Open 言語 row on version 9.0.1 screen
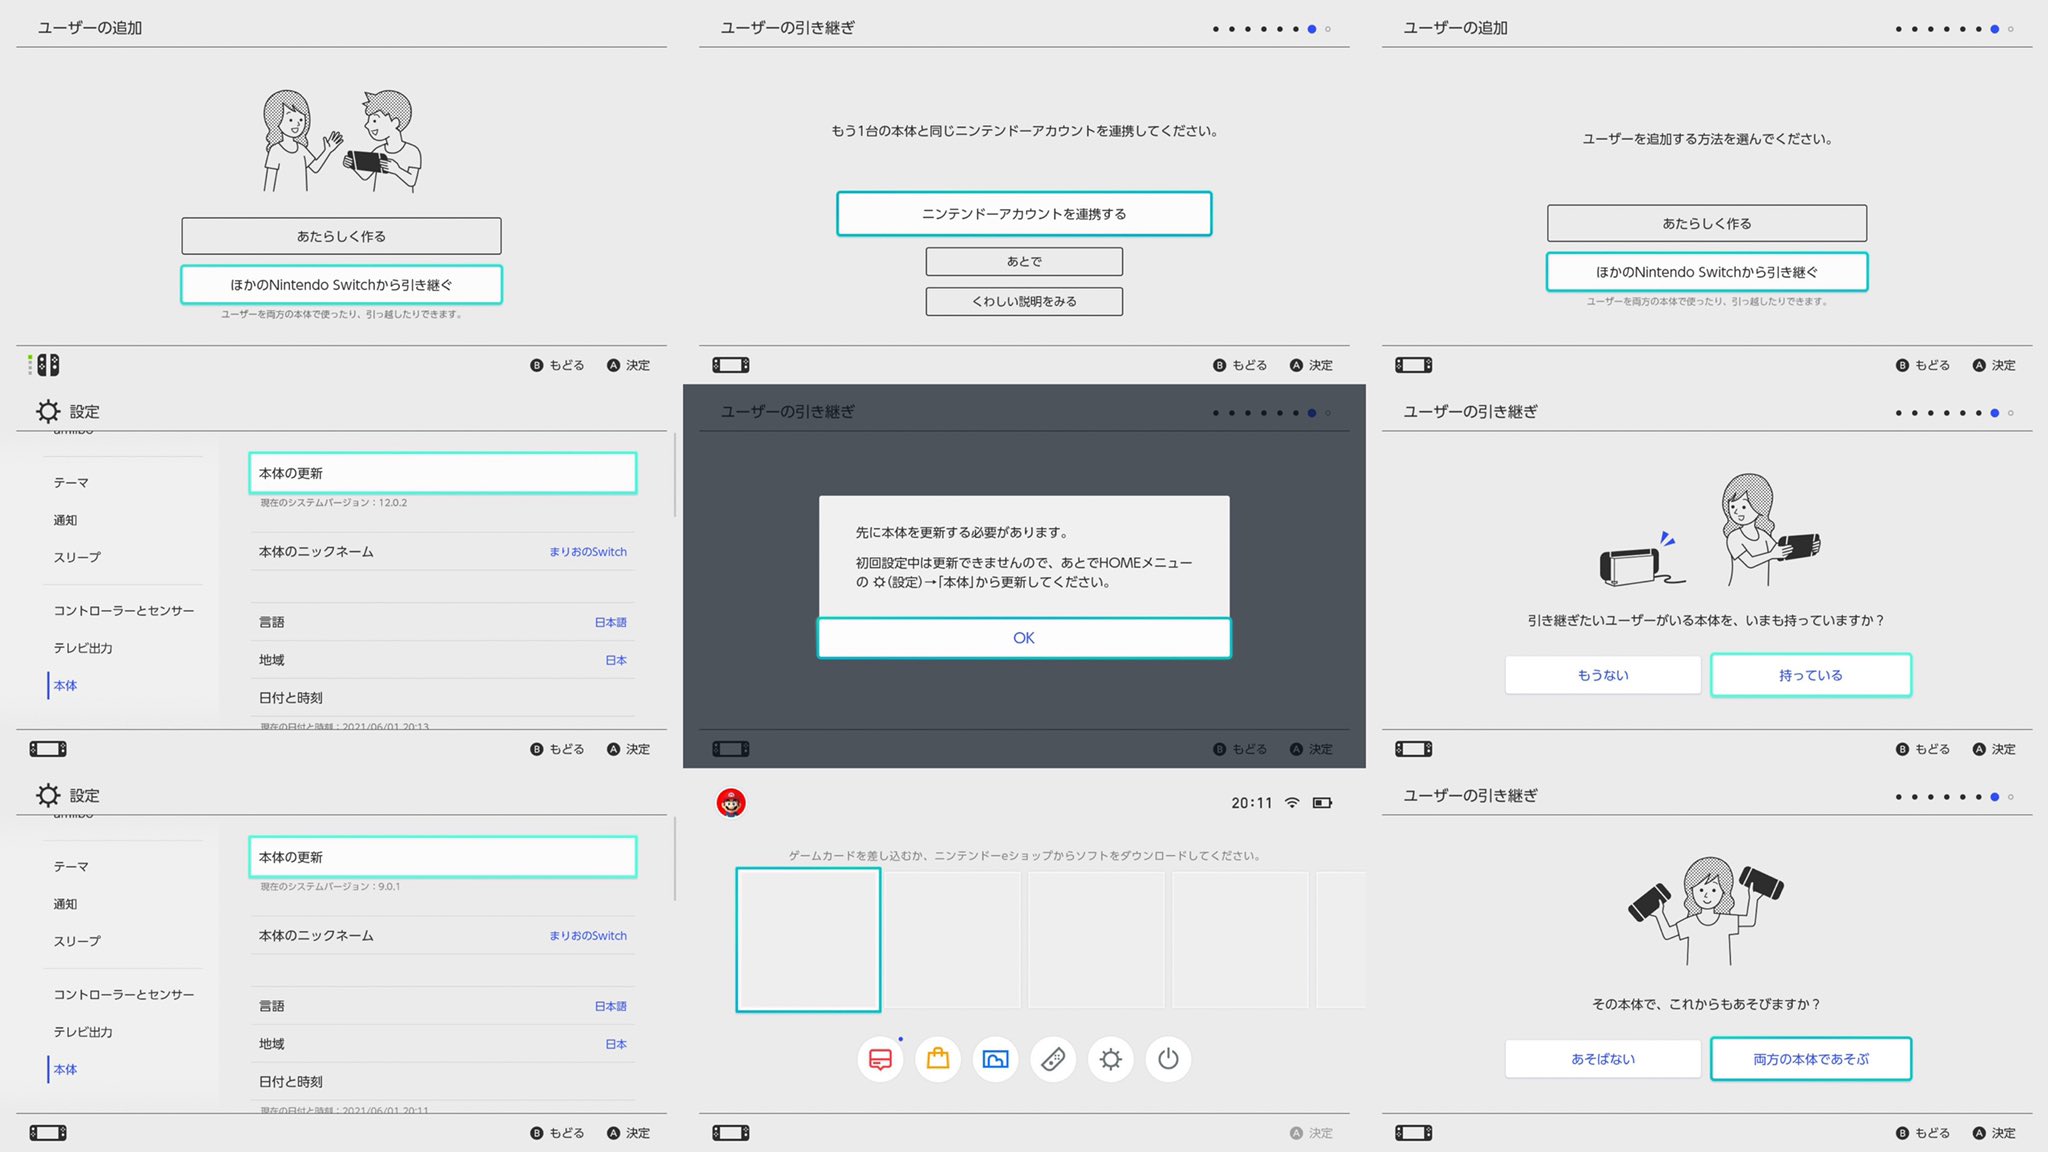This screenshot has height=1152, width=2048. (x=442, y=1006)
